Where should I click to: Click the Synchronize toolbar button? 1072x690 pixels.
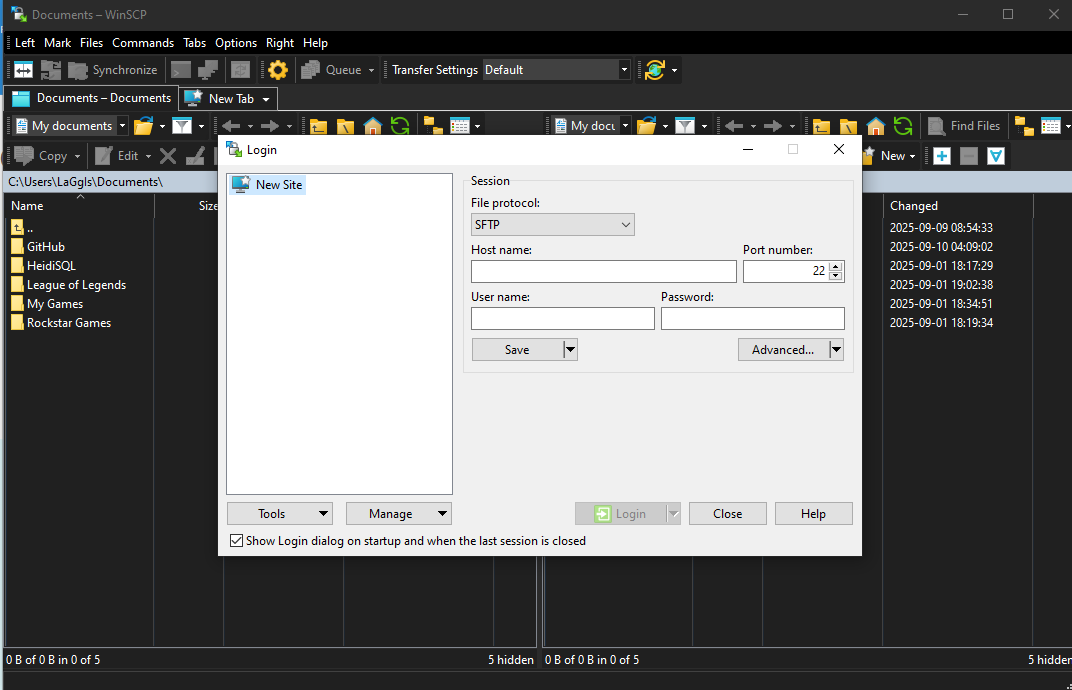click(113, 70)
